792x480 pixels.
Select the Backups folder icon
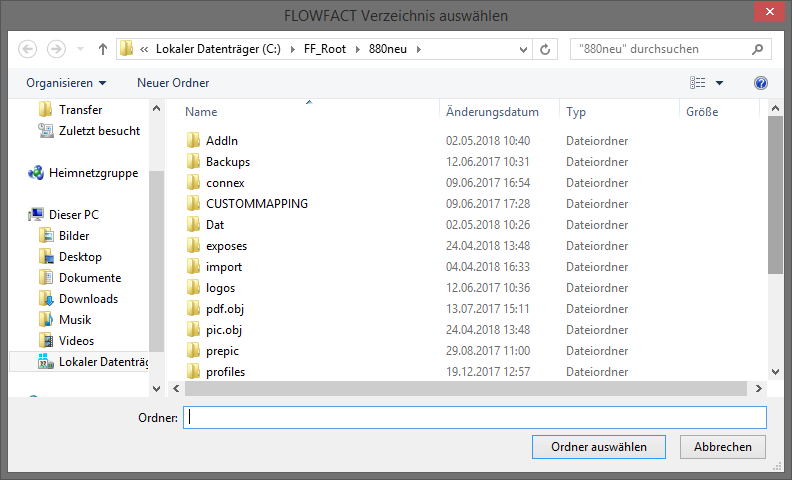pos(193,161)
